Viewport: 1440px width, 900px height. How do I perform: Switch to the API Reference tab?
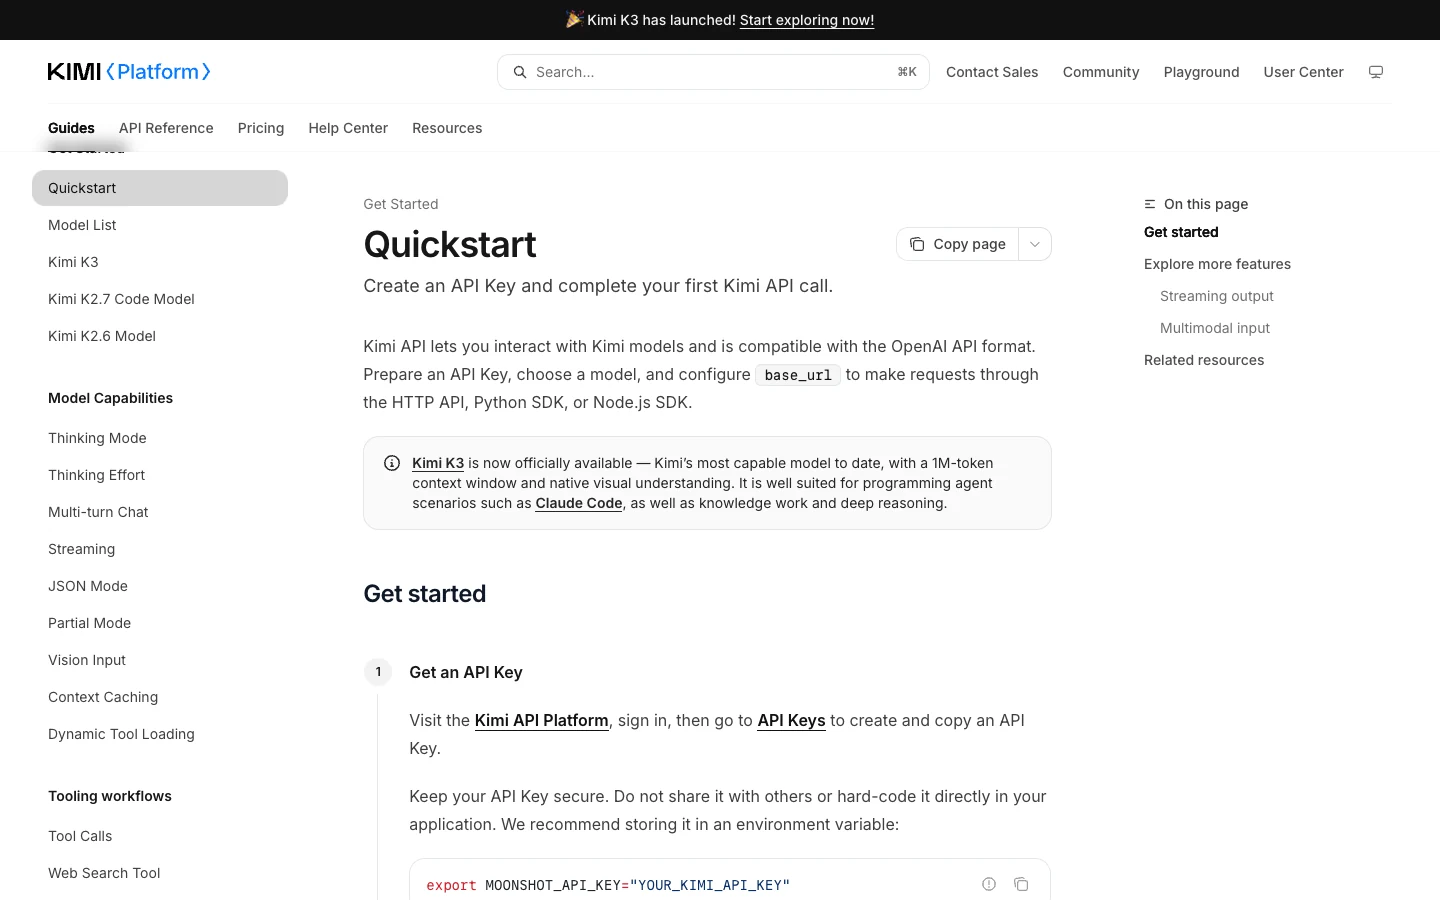click(166, 128)
